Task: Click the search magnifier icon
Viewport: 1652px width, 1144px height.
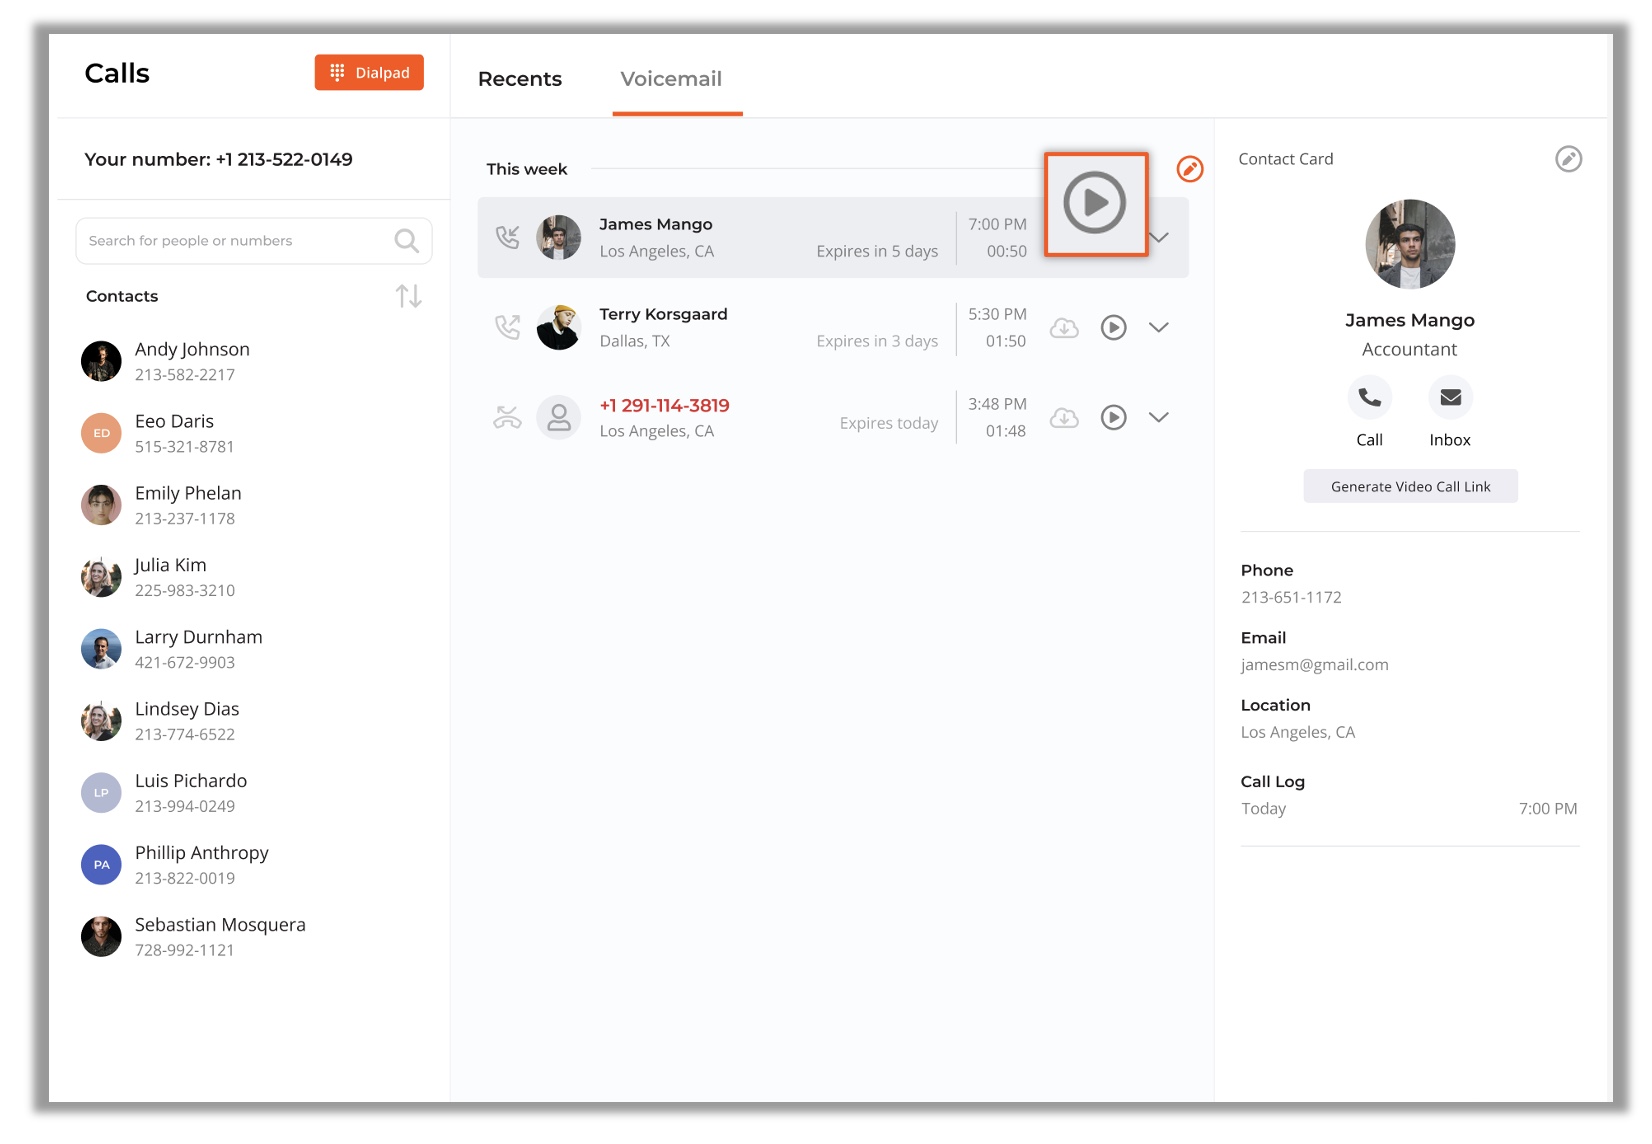Action: tap(406, 241)
